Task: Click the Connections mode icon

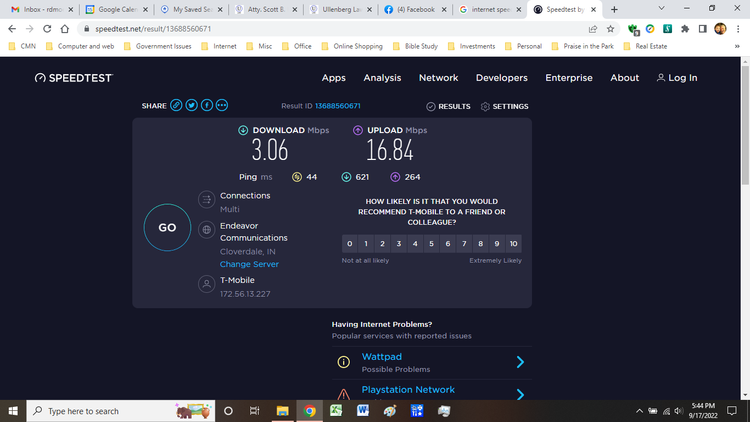Action: (x=207, y=200)
